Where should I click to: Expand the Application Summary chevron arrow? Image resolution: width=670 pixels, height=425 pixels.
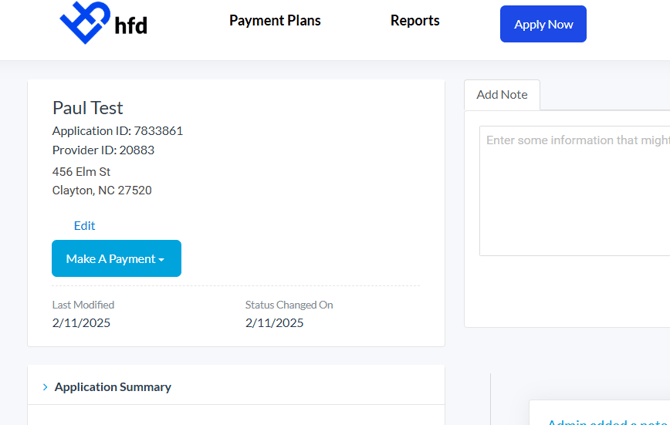[x=45, y=387]
